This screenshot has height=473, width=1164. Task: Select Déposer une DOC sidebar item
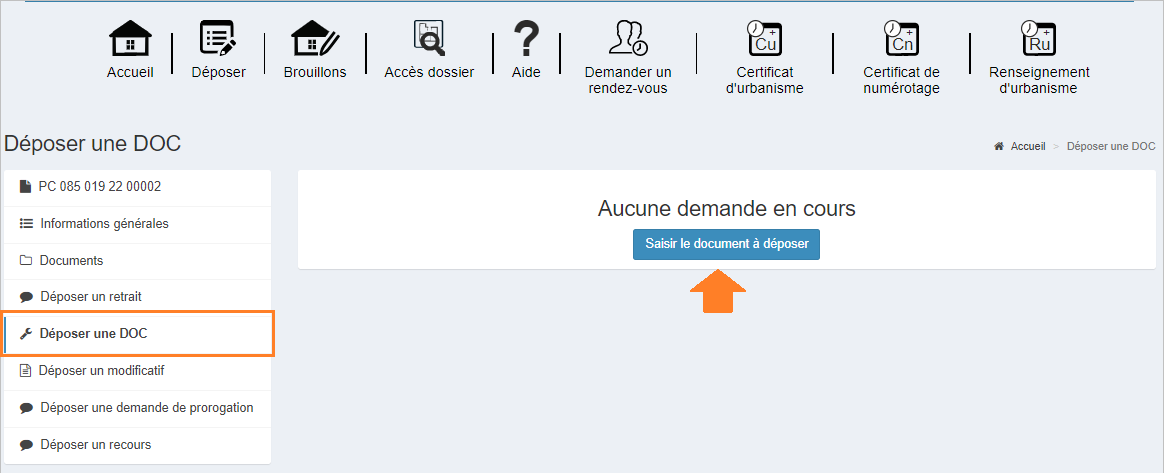pos(93,334)
